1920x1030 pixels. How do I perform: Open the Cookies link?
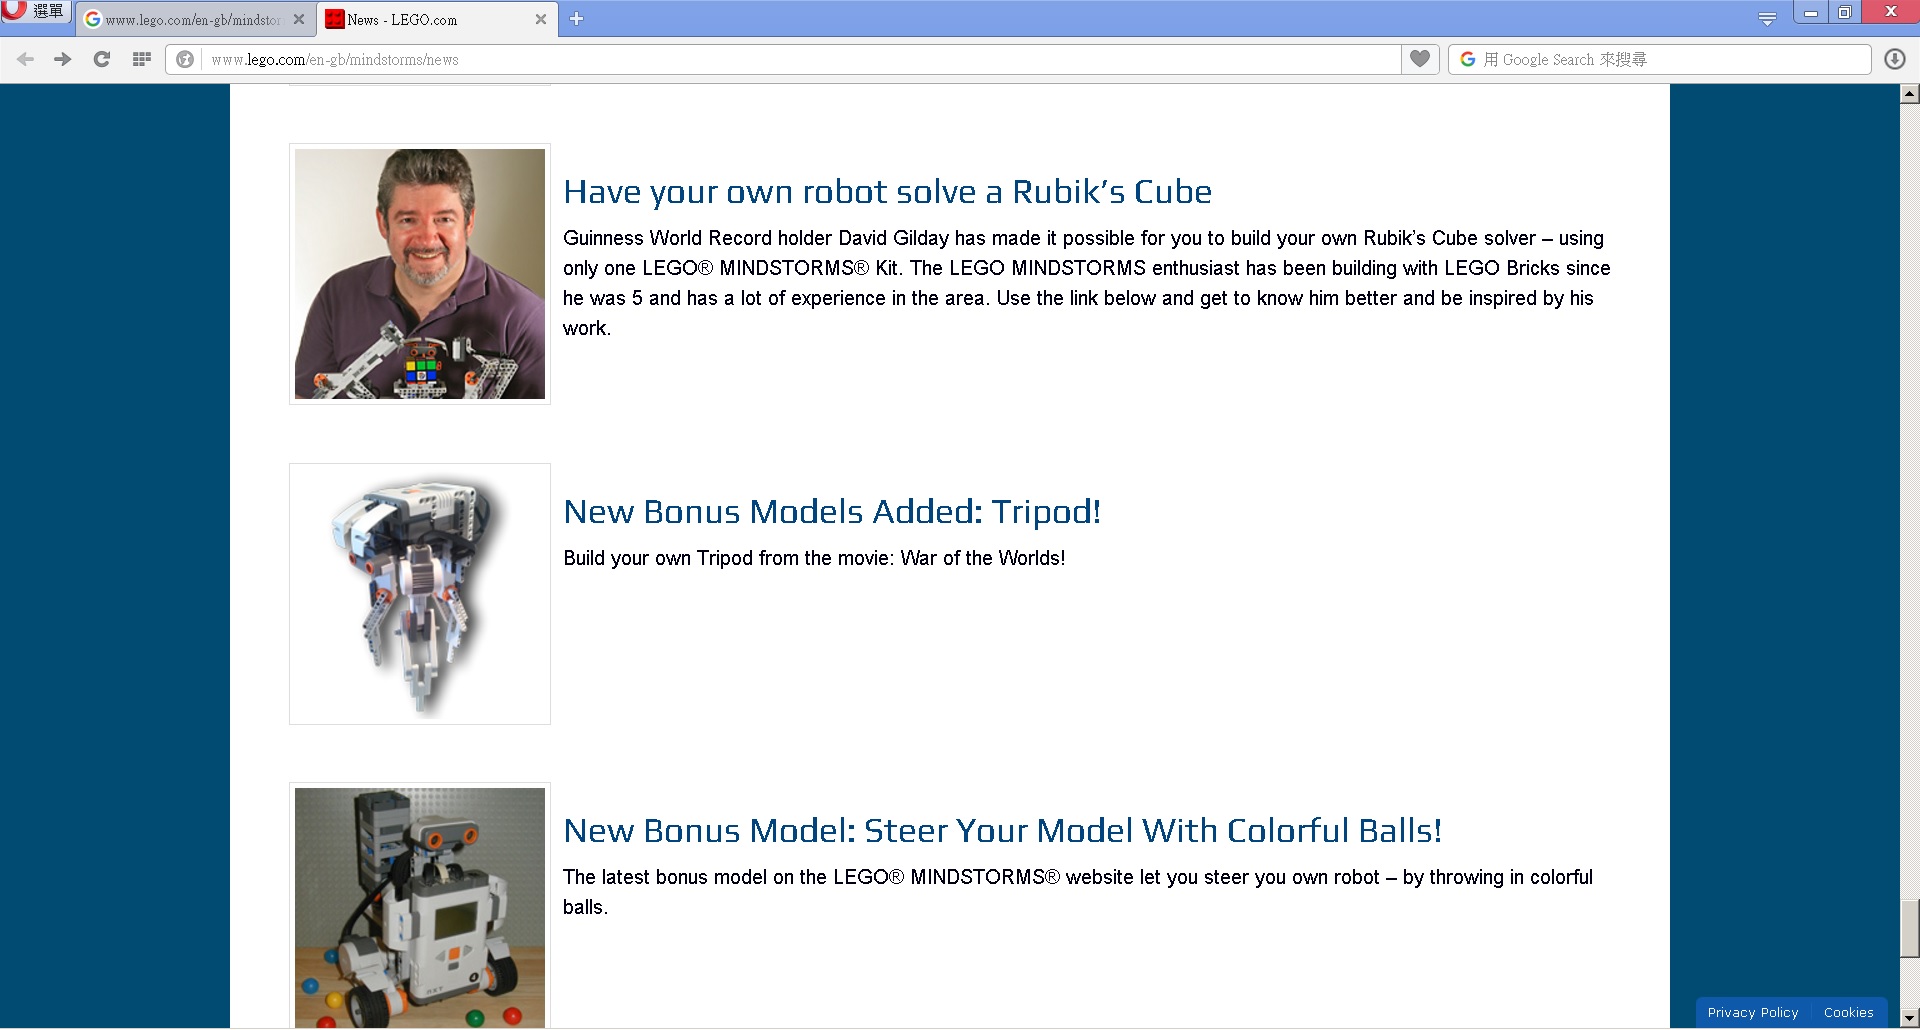[x=1848, y=1012]
